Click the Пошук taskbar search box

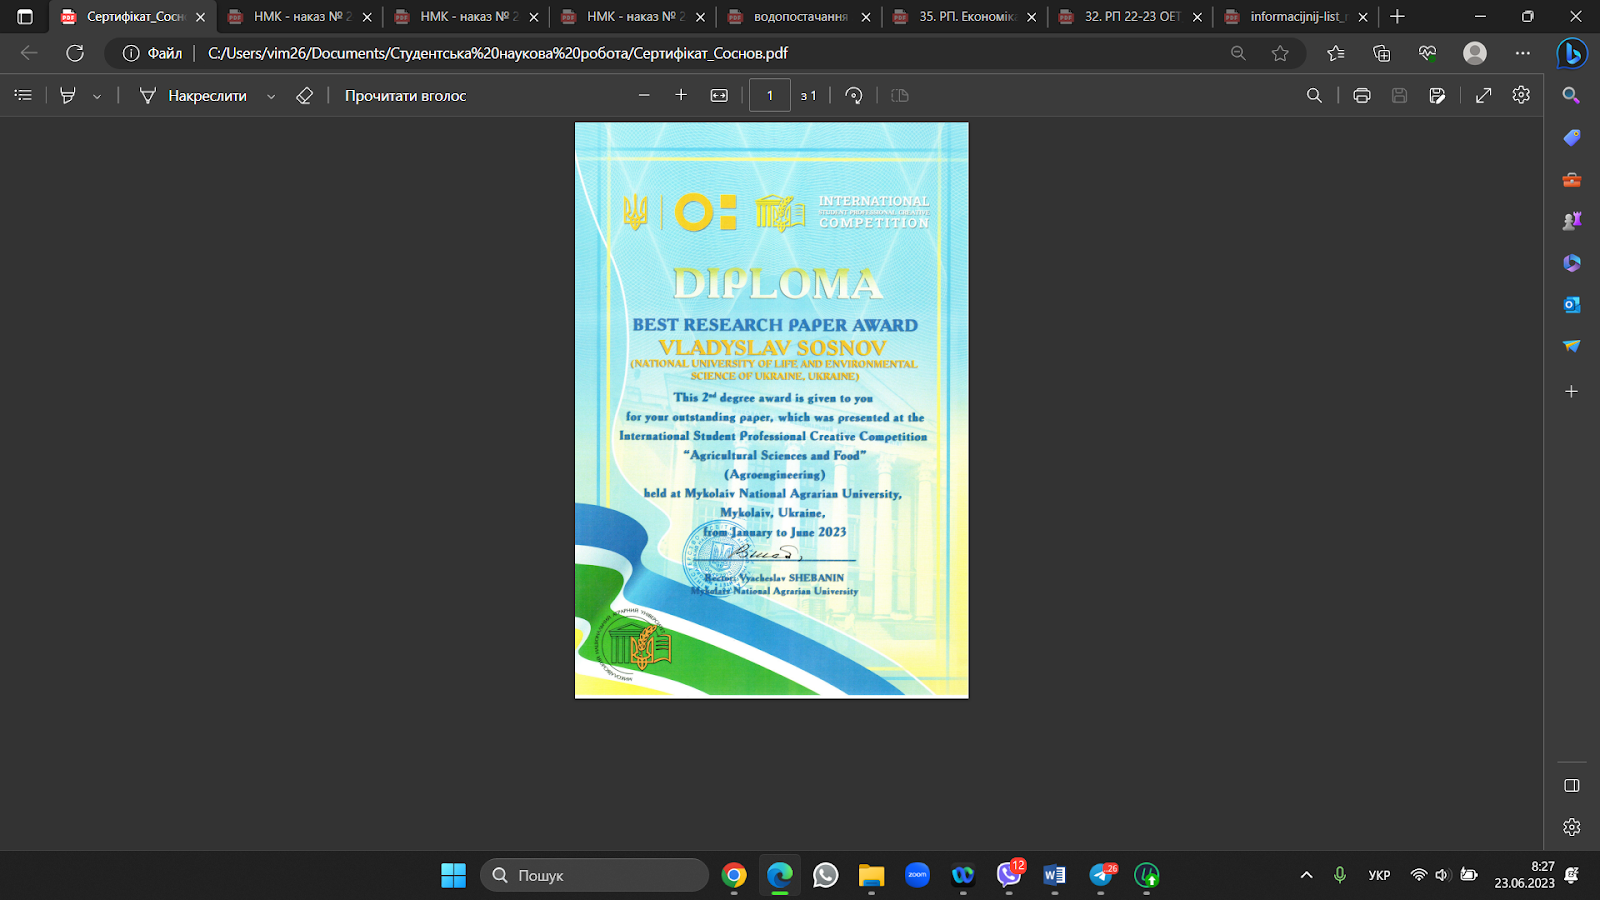click(595, 875)
